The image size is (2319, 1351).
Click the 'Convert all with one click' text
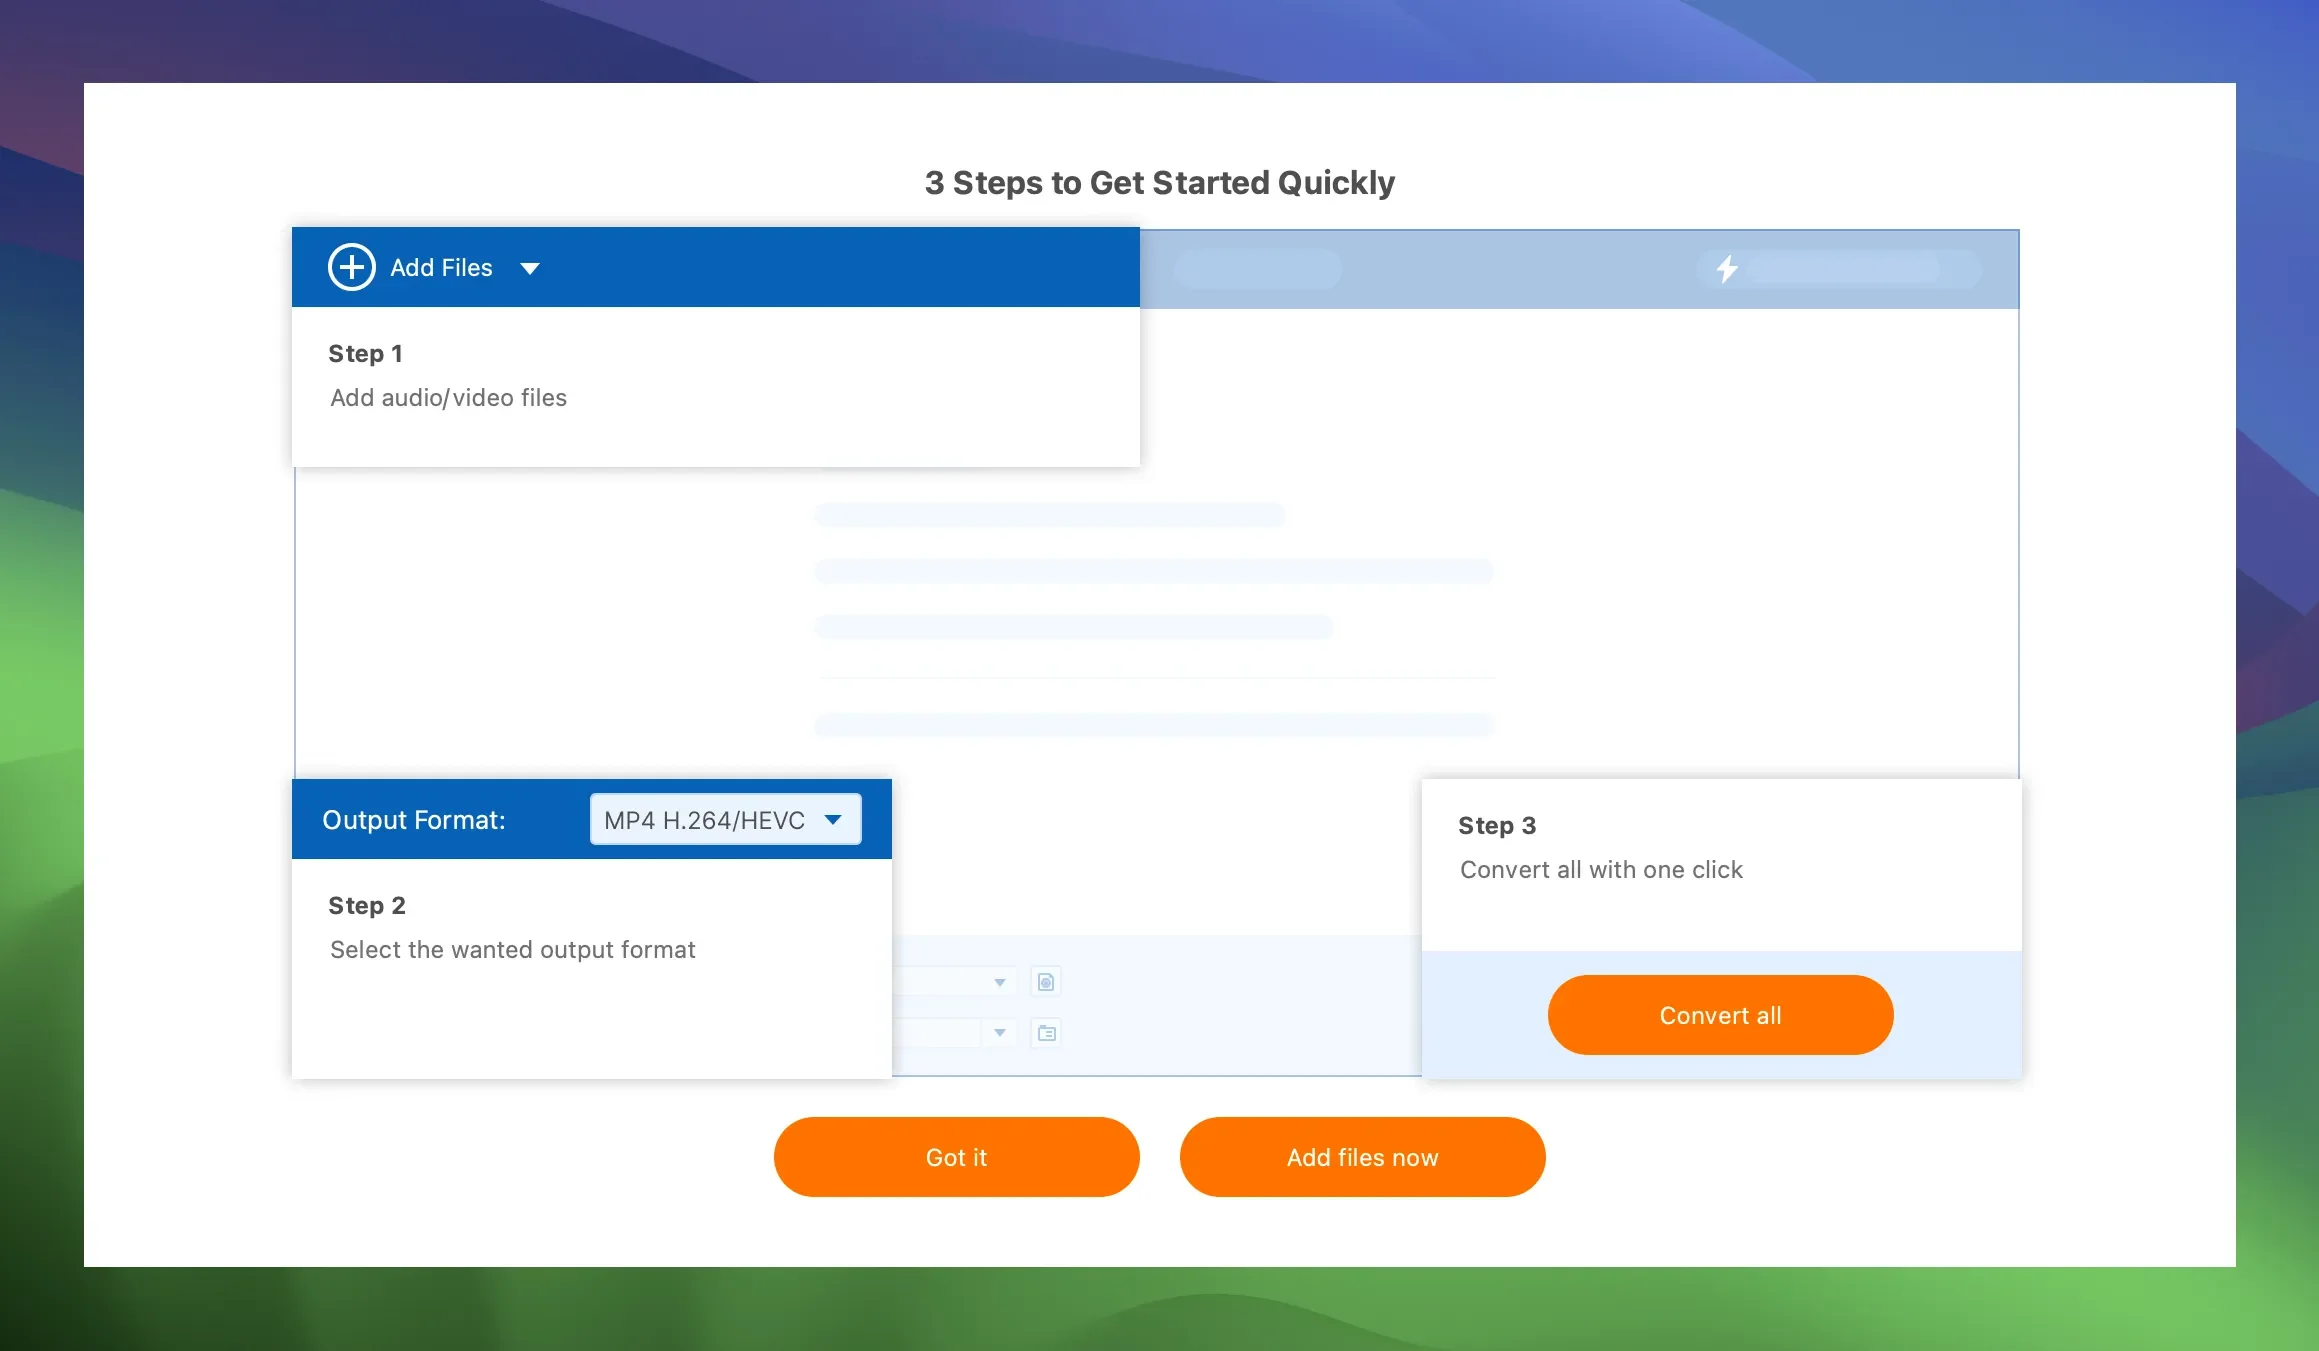(x=1601, y=870)
